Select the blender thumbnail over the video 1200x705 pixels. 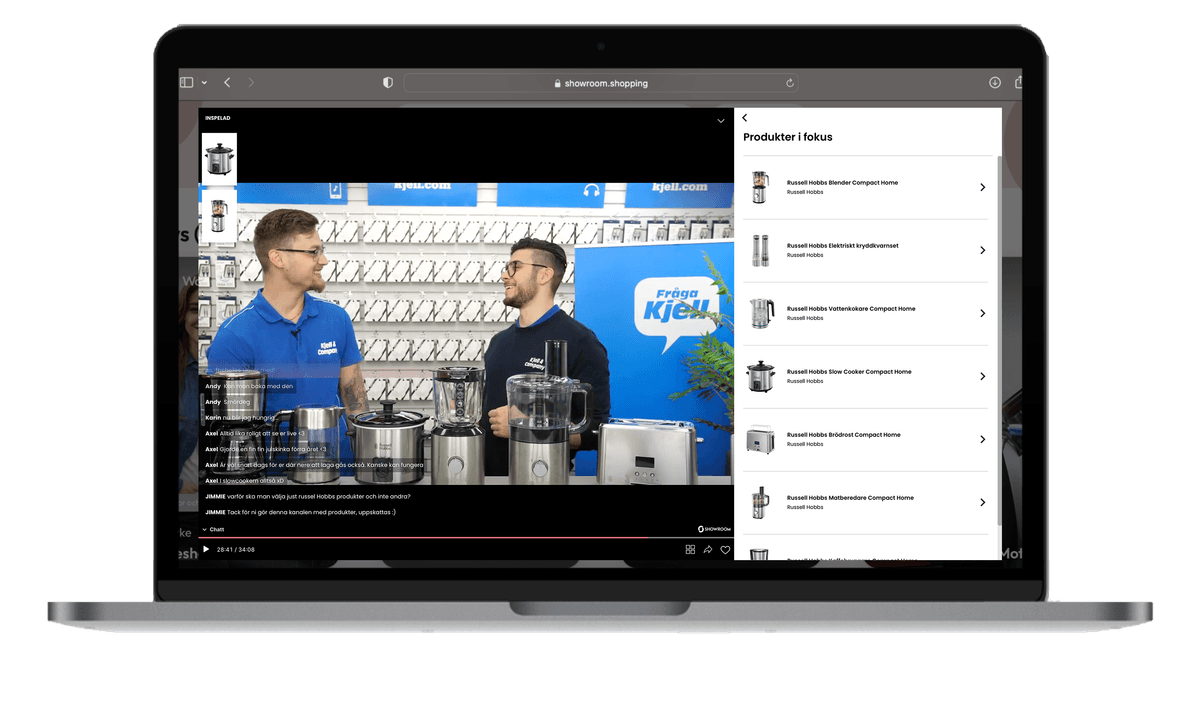(x=219, y=215)
